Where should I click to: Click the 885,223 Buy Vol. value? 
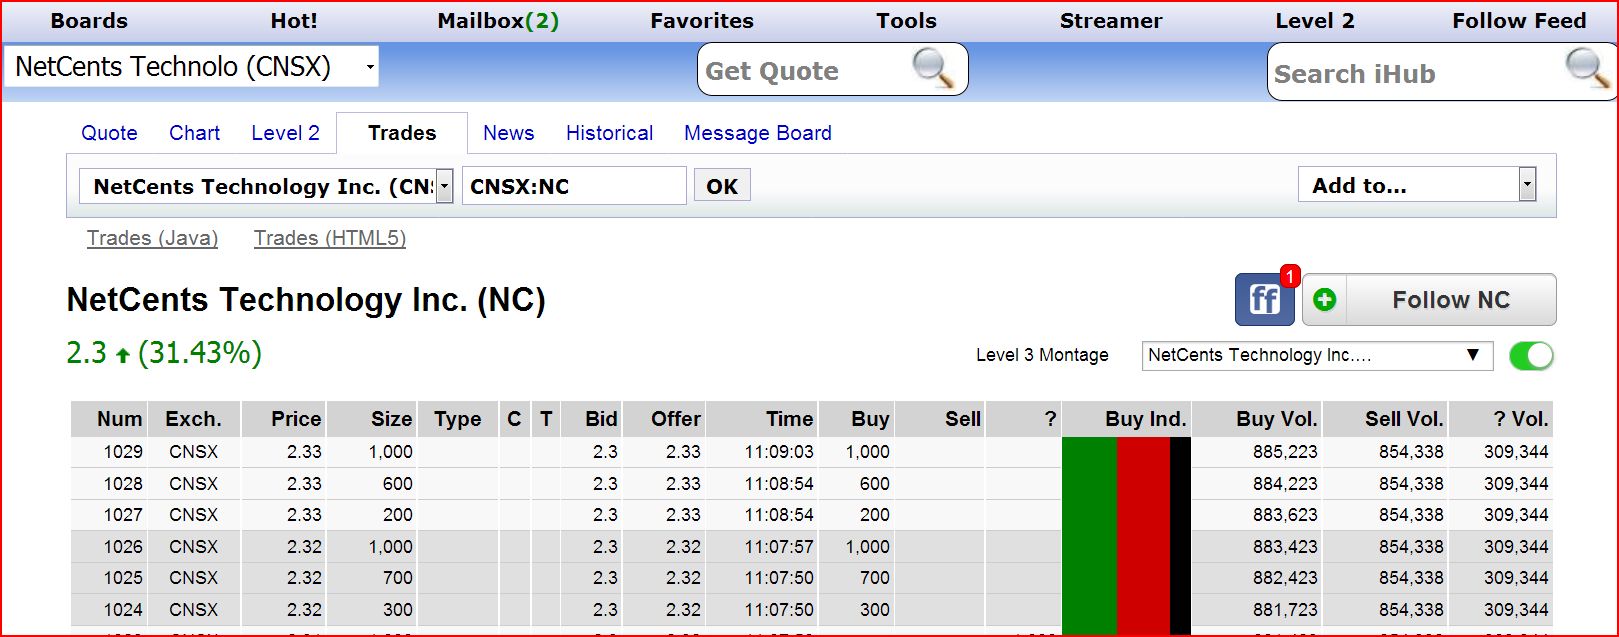coord(1284,452)
